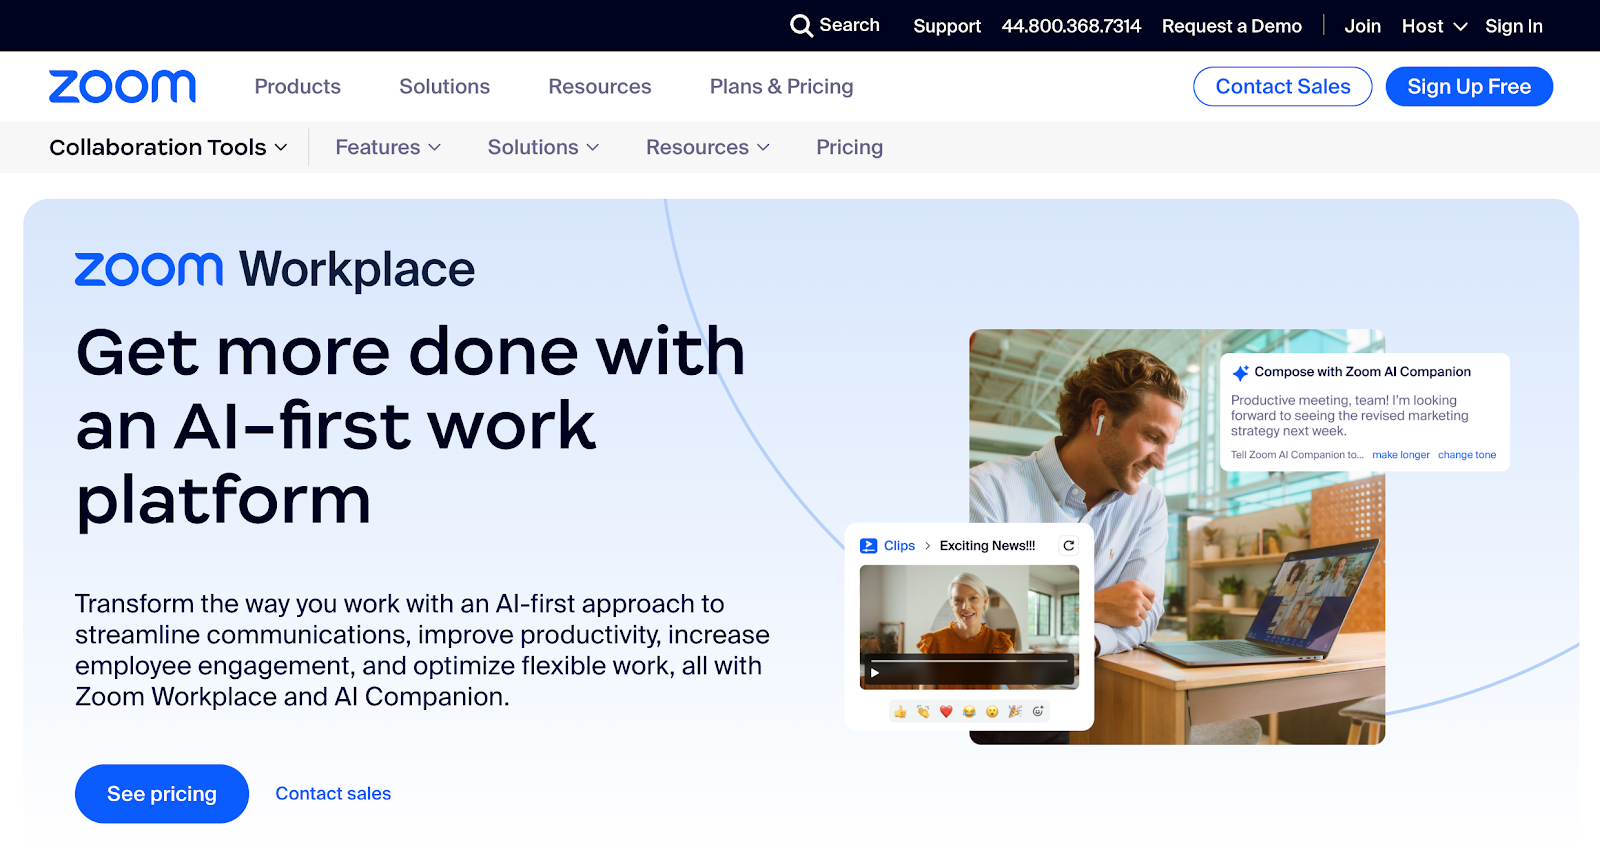Click the blue Clips icon

(x=869, y=545)
